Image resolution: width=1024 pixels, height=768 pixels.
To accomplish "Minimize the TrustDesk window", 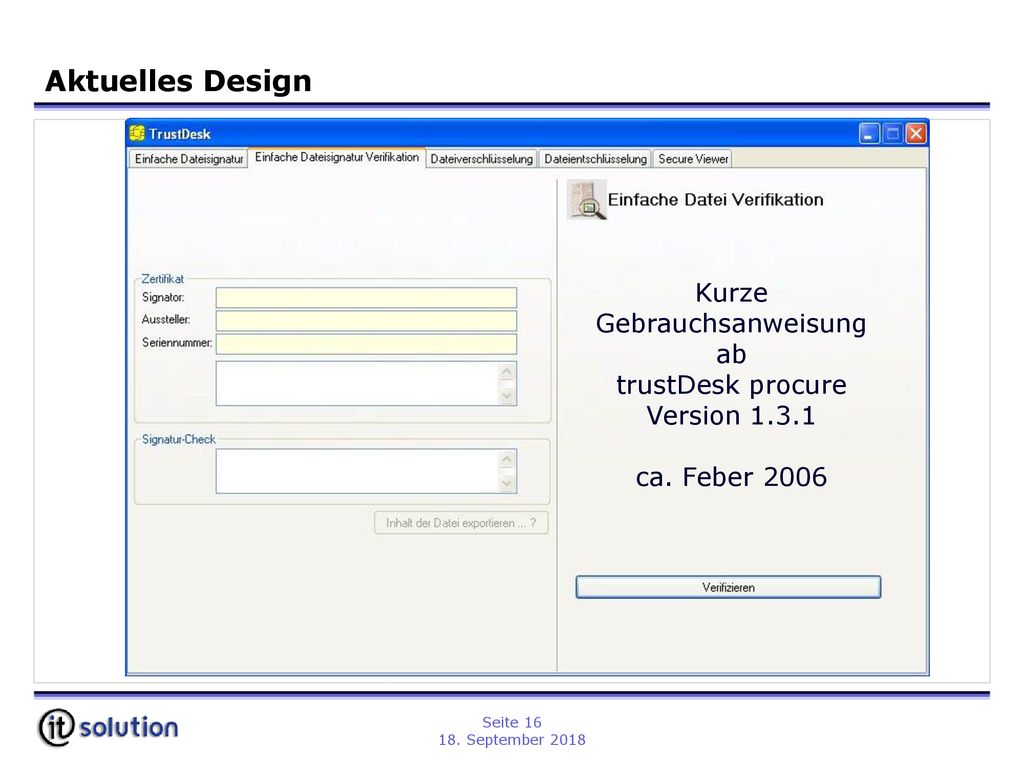I will (x=869, y=134).
